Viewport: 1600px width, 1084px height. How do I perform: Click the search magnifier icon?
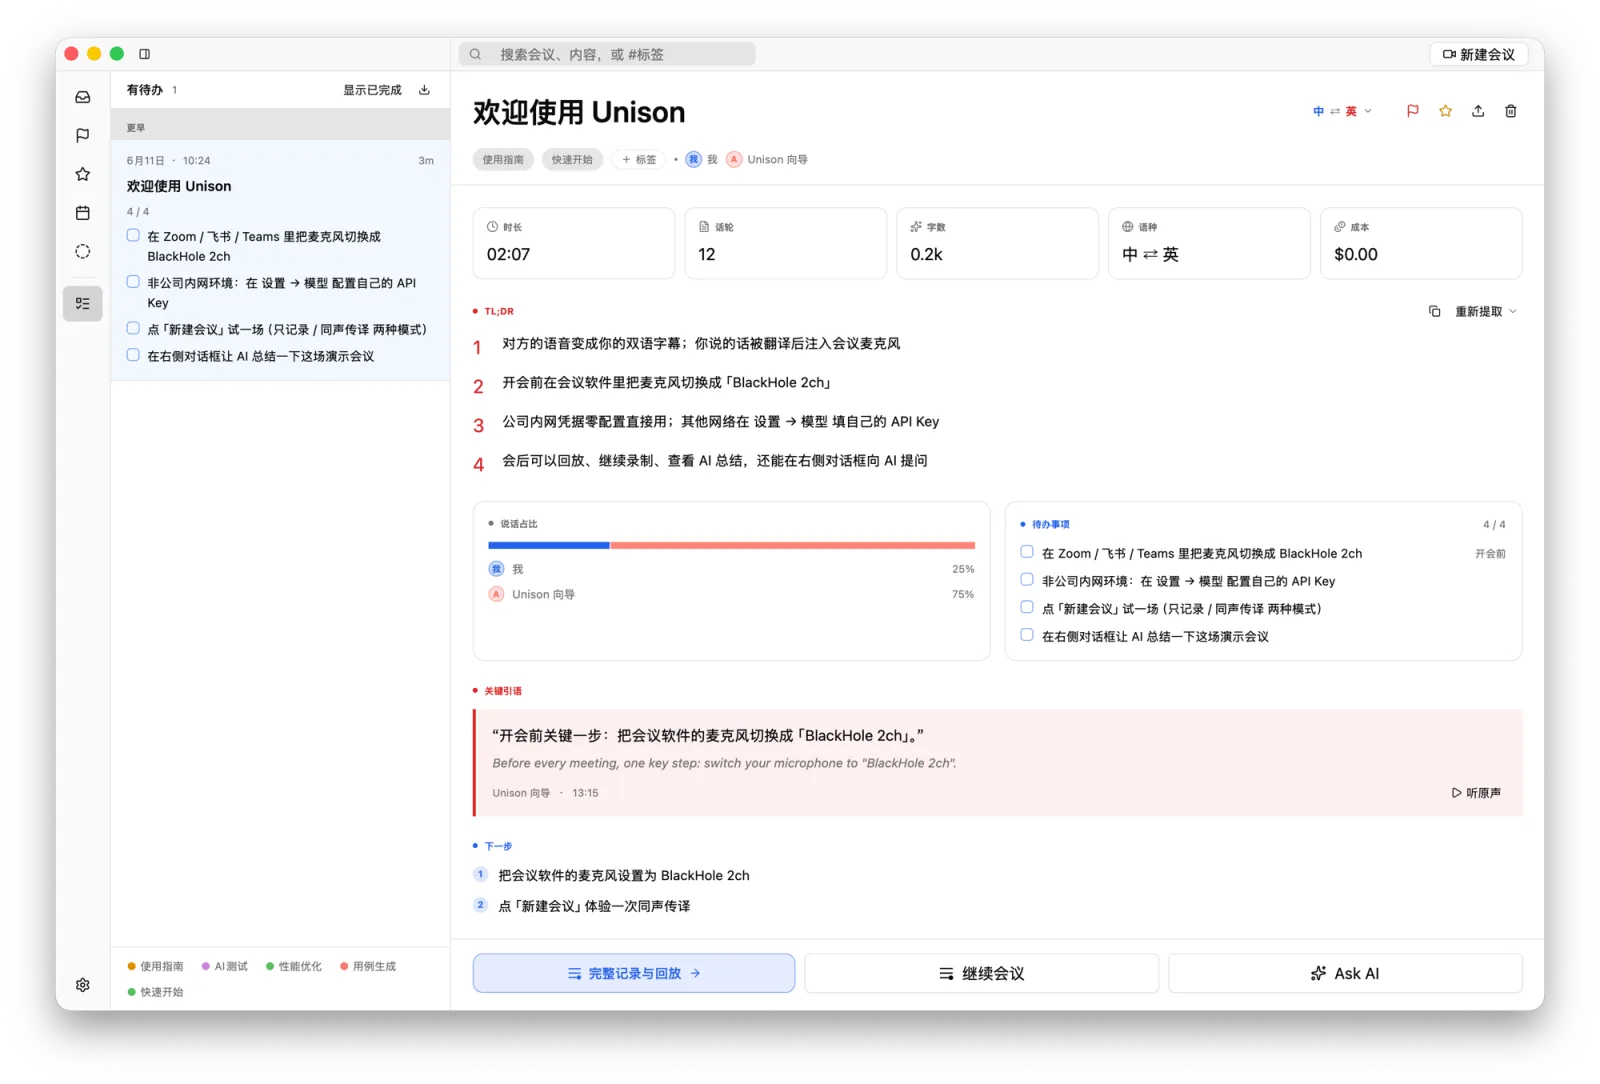coord(476,54)
